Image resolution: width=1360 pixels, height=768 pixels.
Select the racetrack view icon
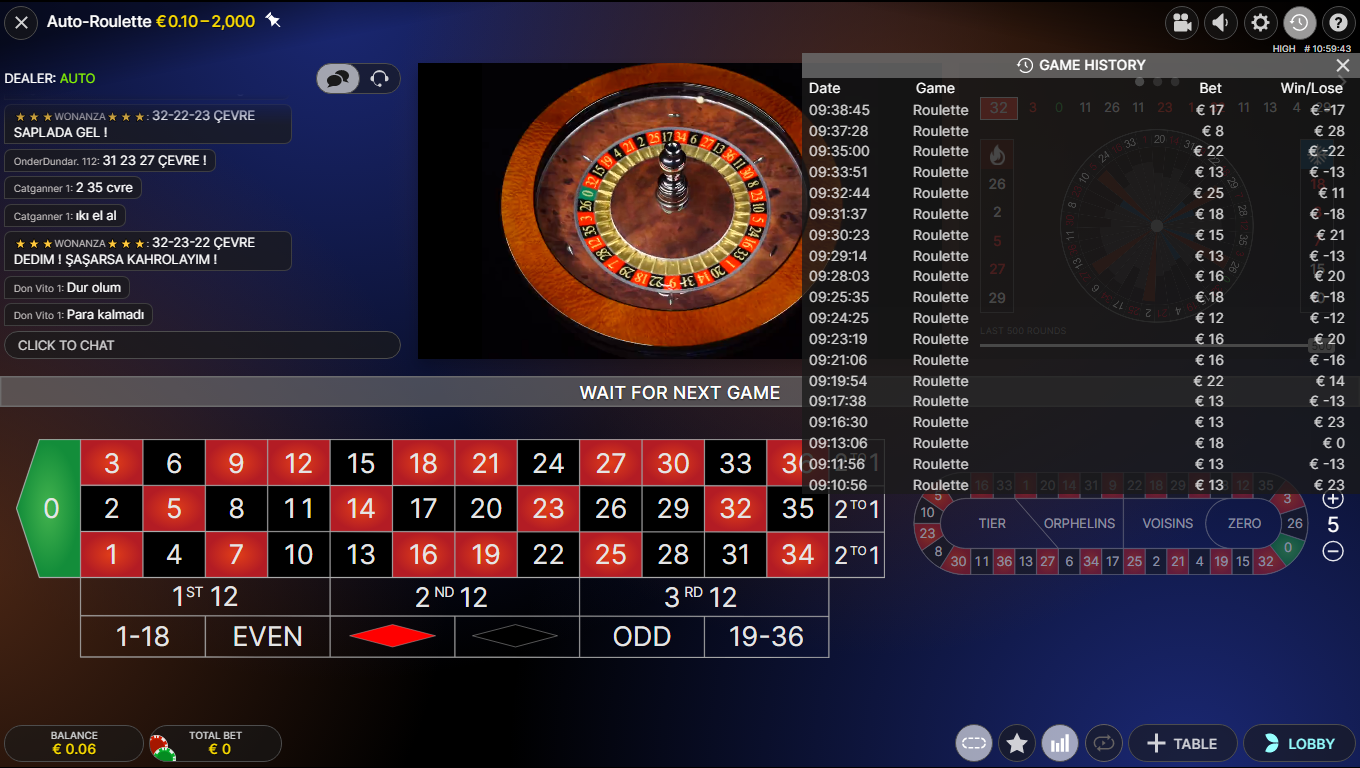click(973, 743)
